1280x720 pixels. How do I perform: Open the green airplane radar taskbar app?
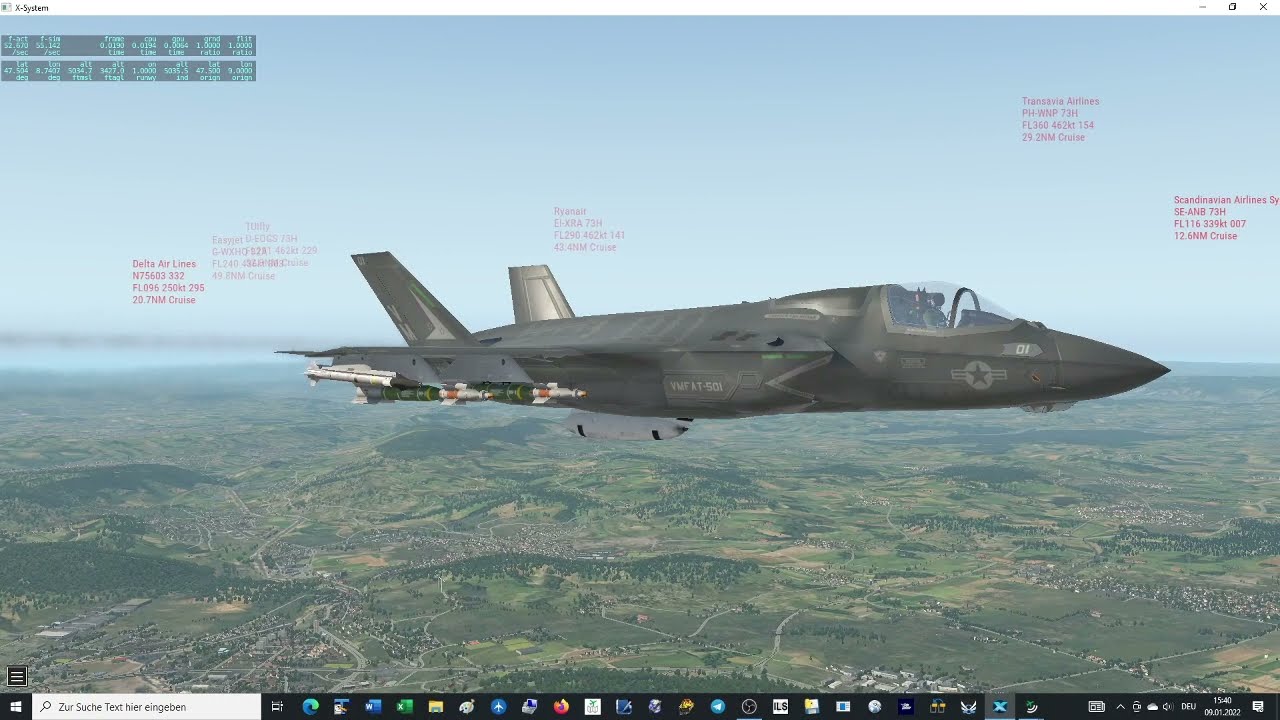point(1031,706)
